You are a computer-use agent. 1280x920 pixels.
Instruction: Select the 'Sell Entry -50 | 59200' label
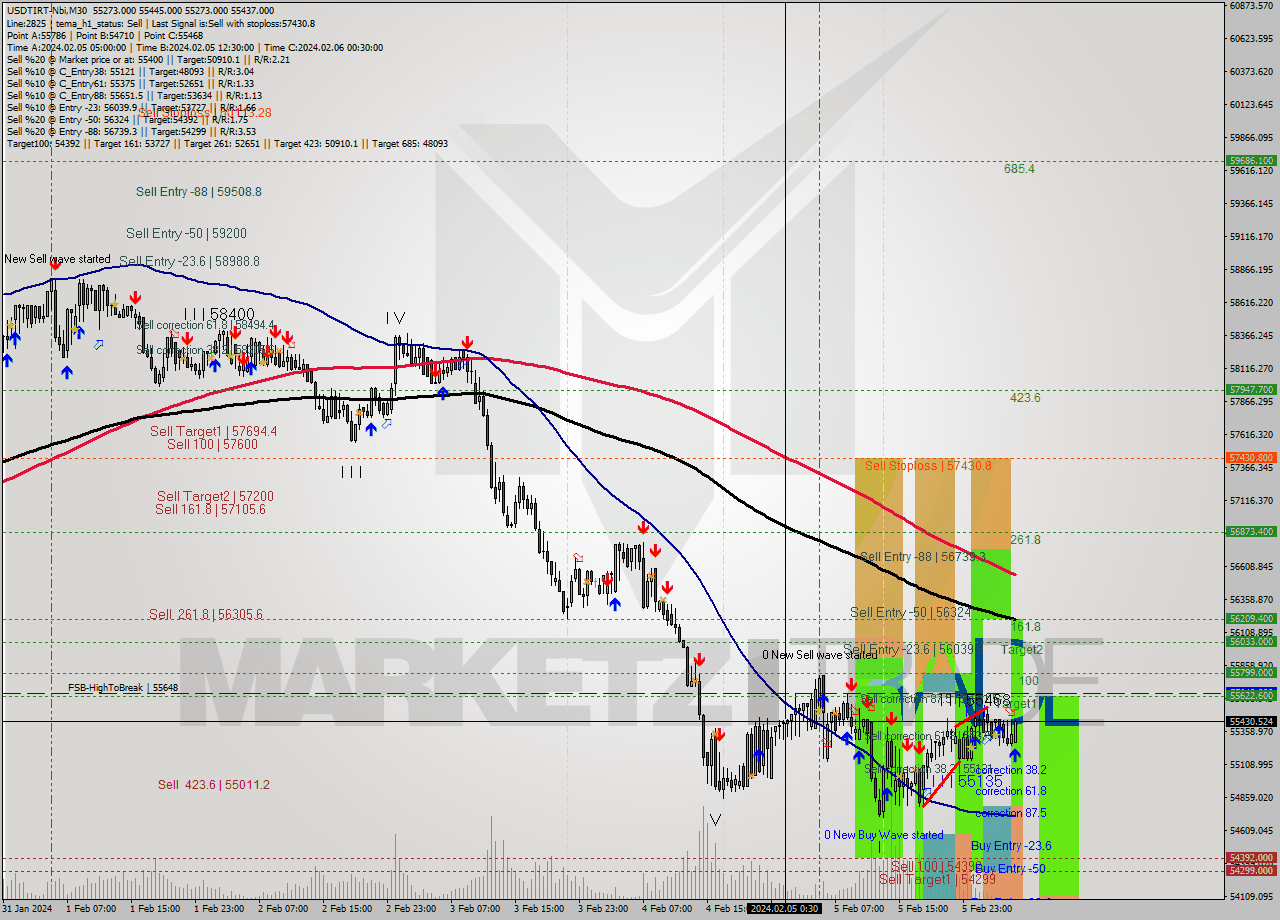point(186,233)
